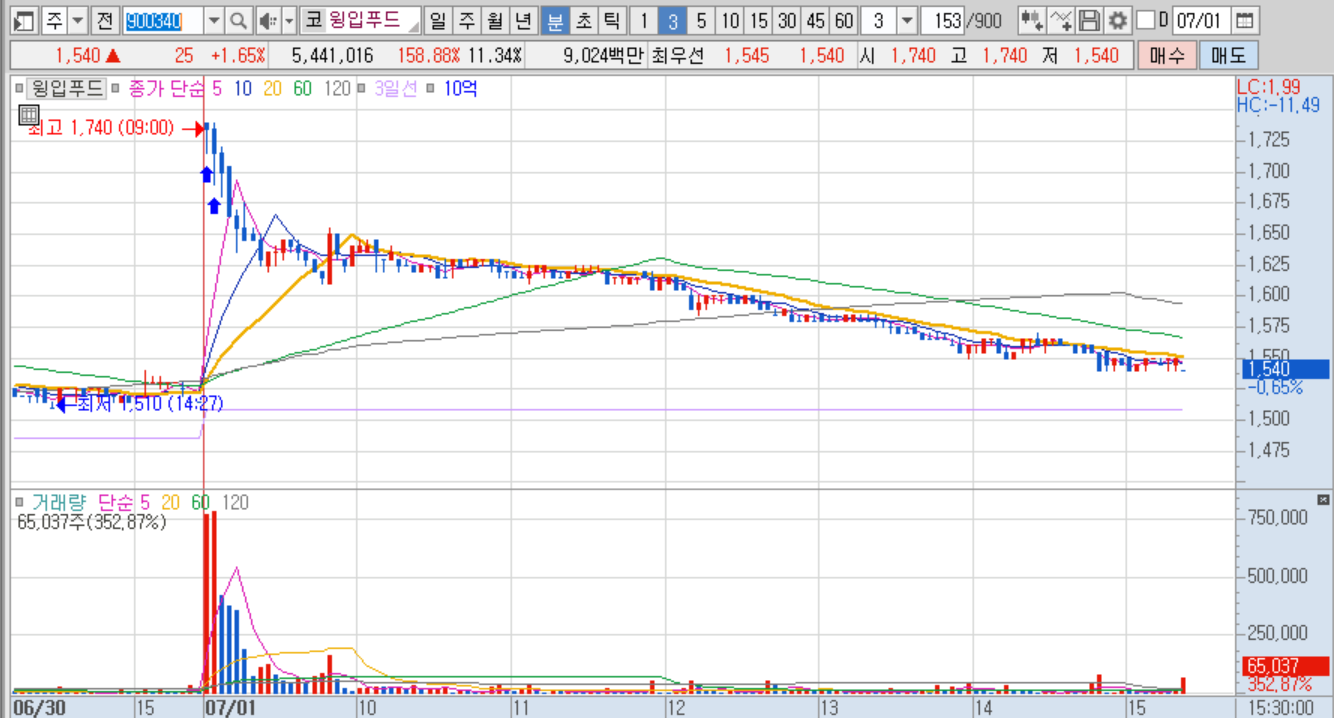Click the green 60 moving average legend
The height and width of the screenshot is (718, 1334).
tap(303, 89)
